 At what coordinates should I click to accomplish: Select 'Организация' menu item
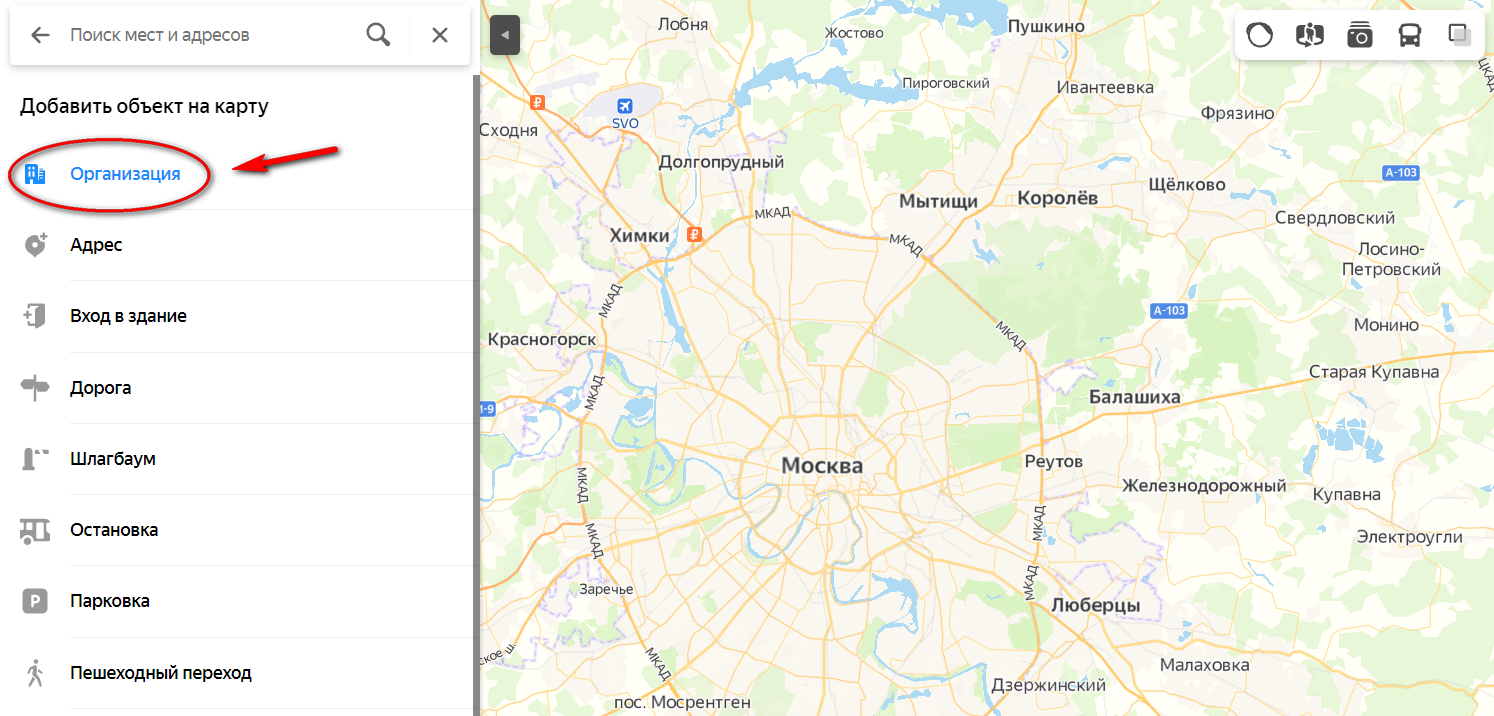[125, 174]
